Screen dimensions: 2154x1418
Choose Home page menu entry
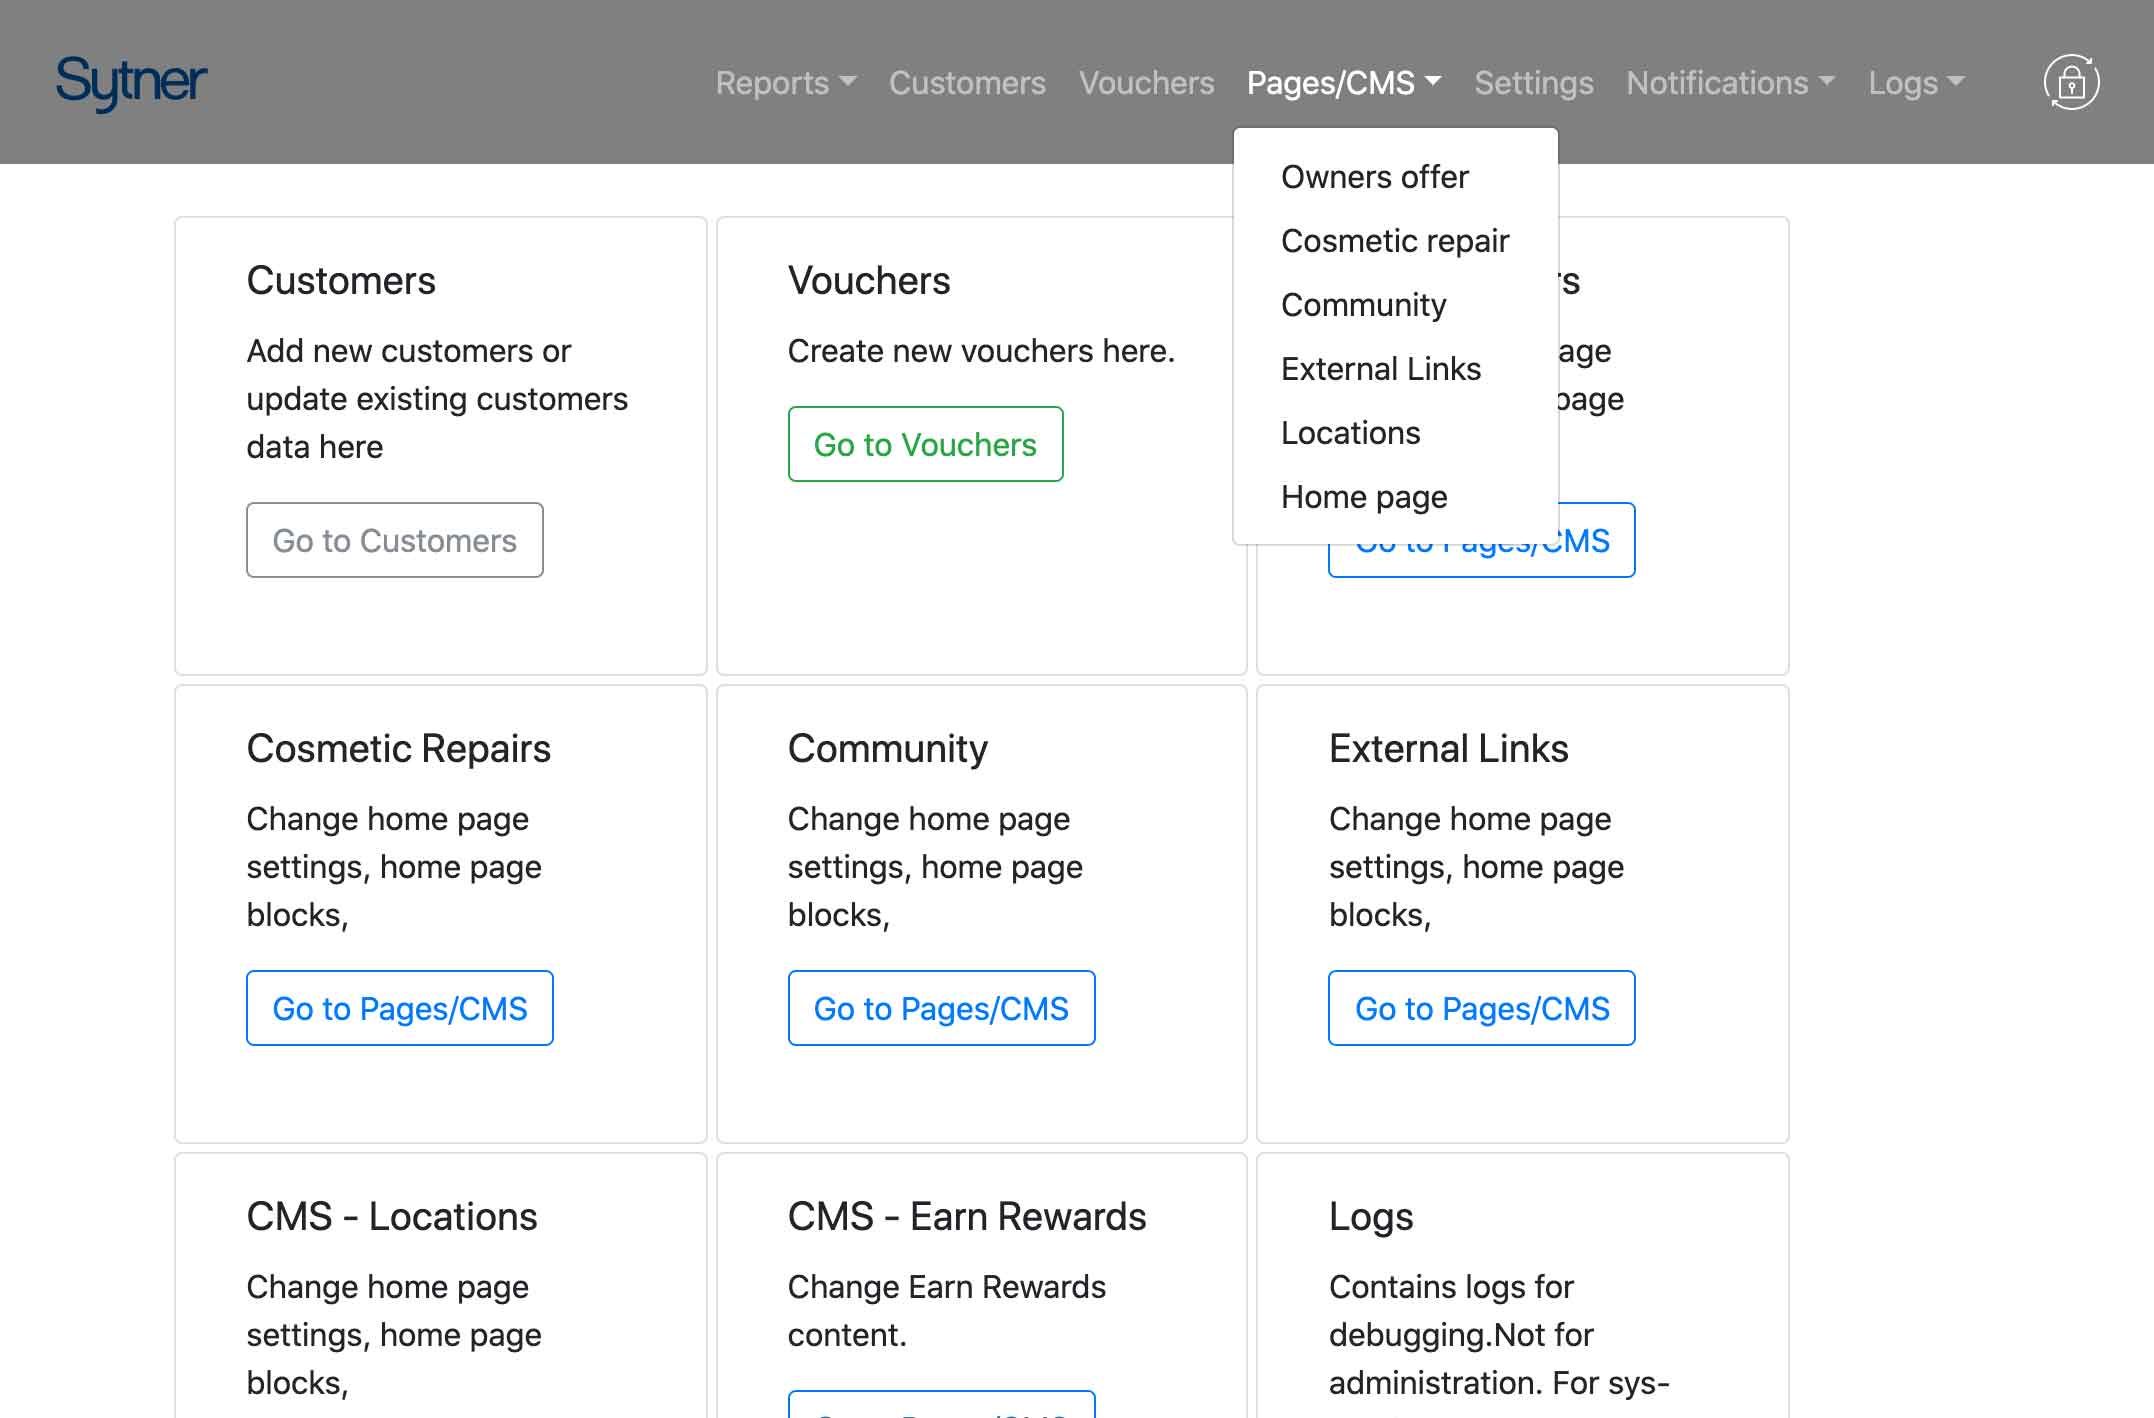1363,497
